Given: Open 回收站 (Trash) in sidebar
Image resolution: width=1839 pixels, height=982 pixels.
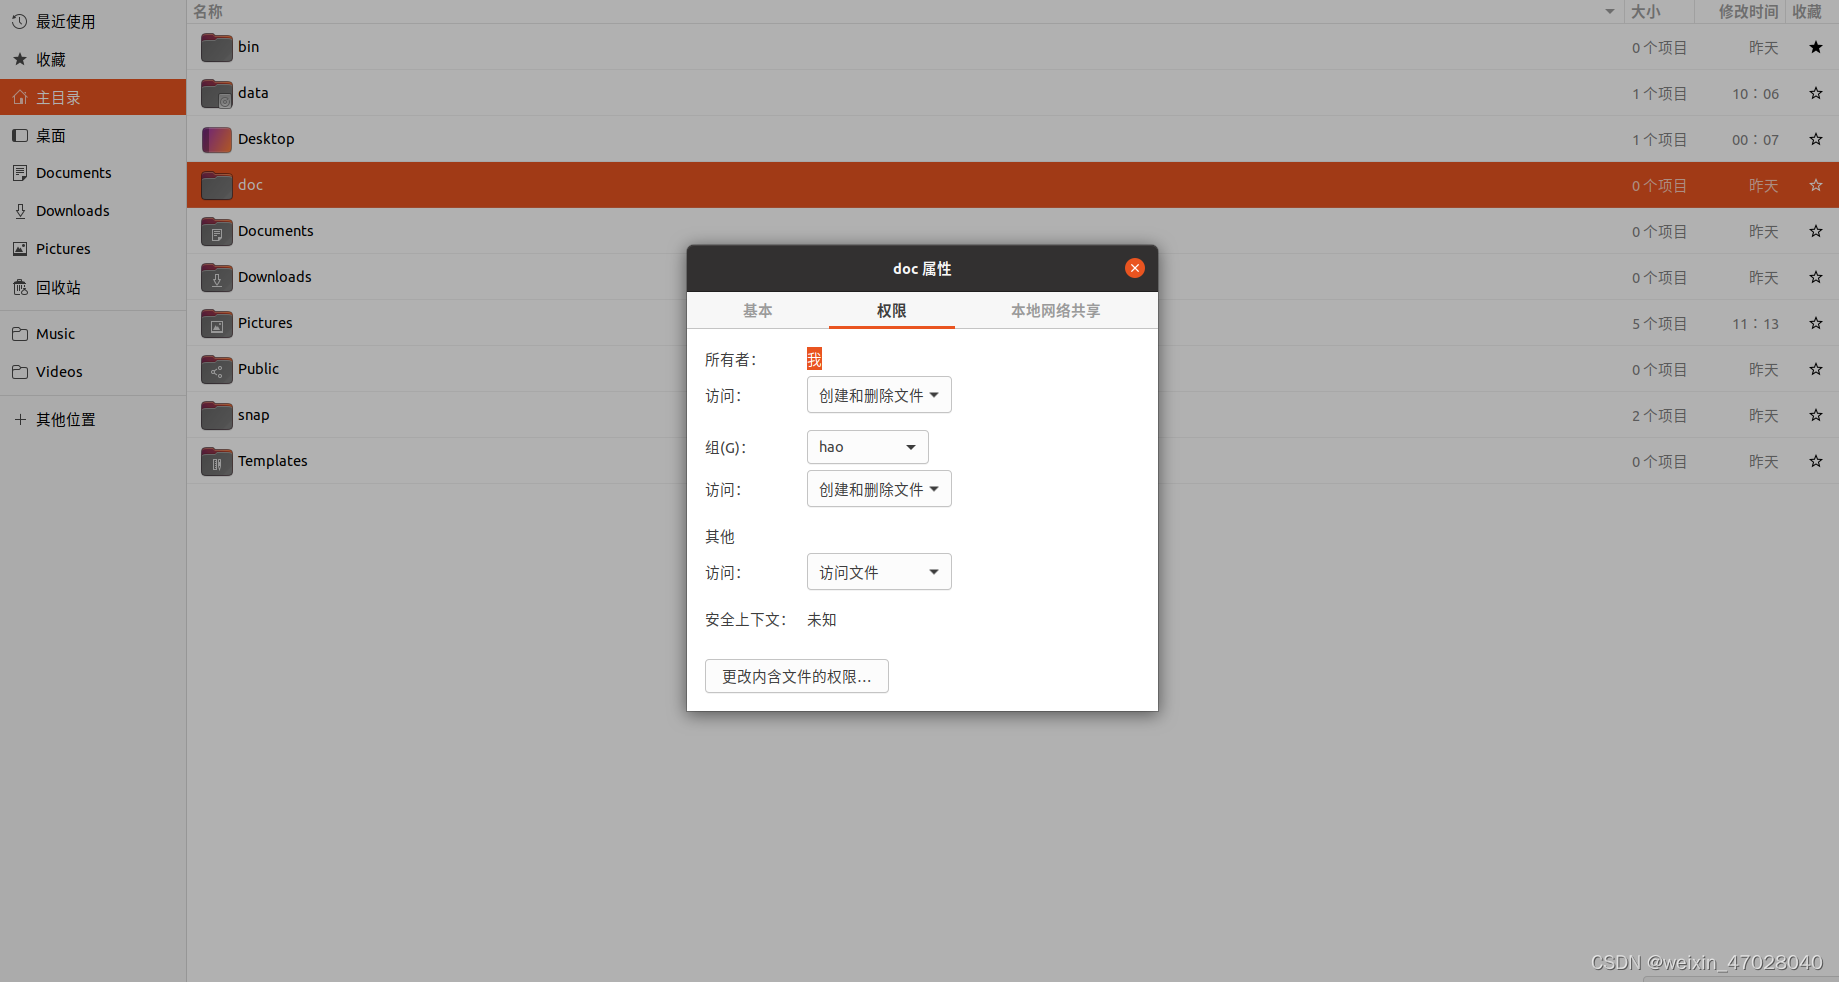Looking at the screenshot, I should pos(93,287).
